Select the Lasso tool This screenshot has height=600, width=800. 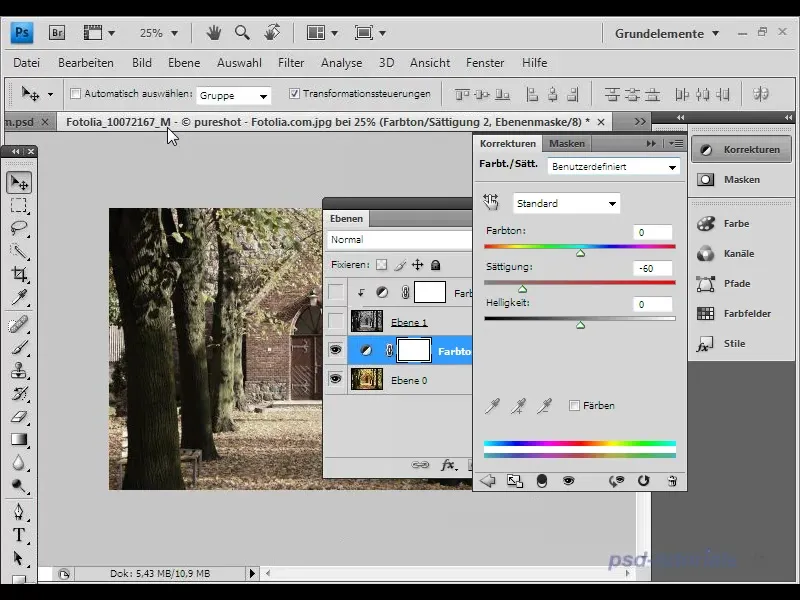point(19,228)
